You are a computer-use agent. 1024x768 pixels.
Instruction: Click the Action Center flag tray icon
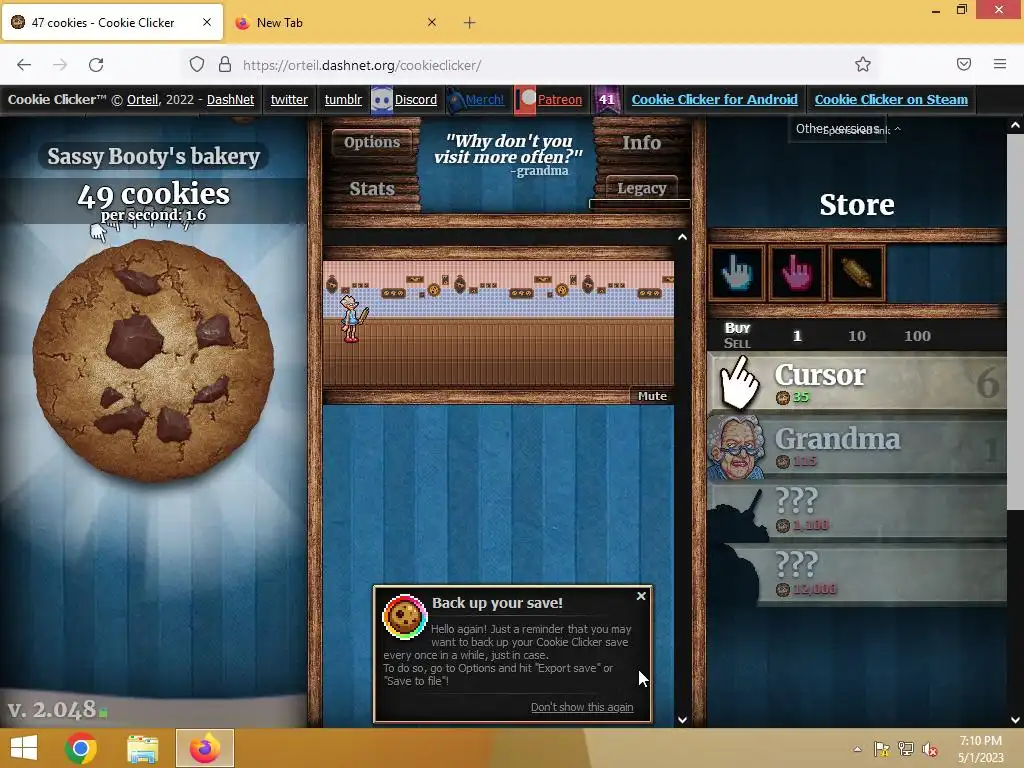(882, 749)
